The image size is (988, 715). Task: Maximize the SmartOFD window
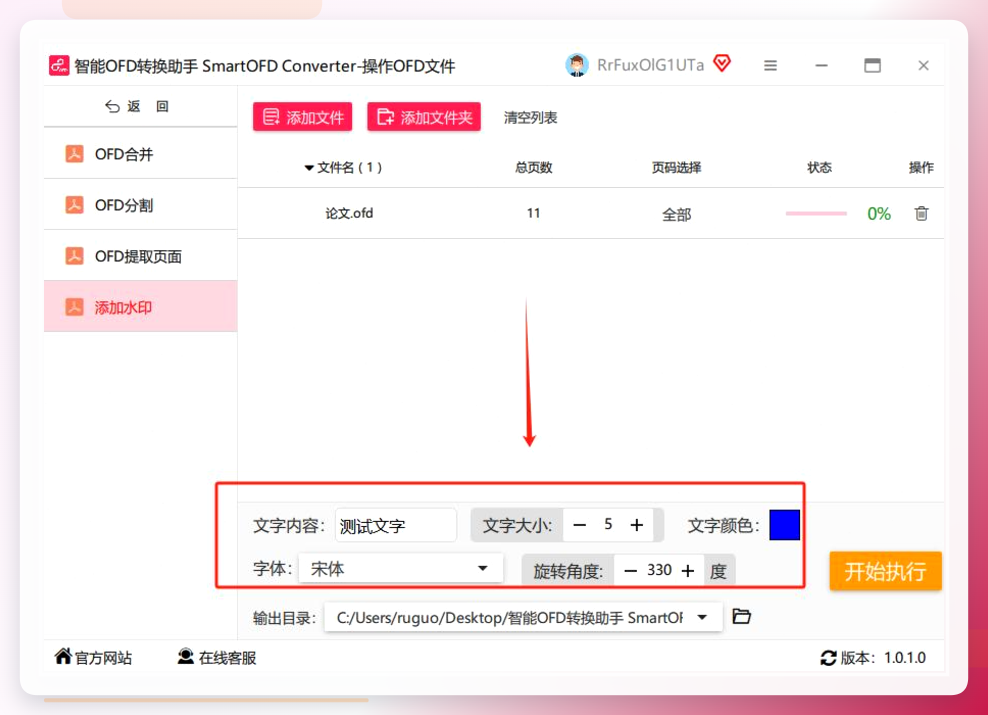coord(872,66)
